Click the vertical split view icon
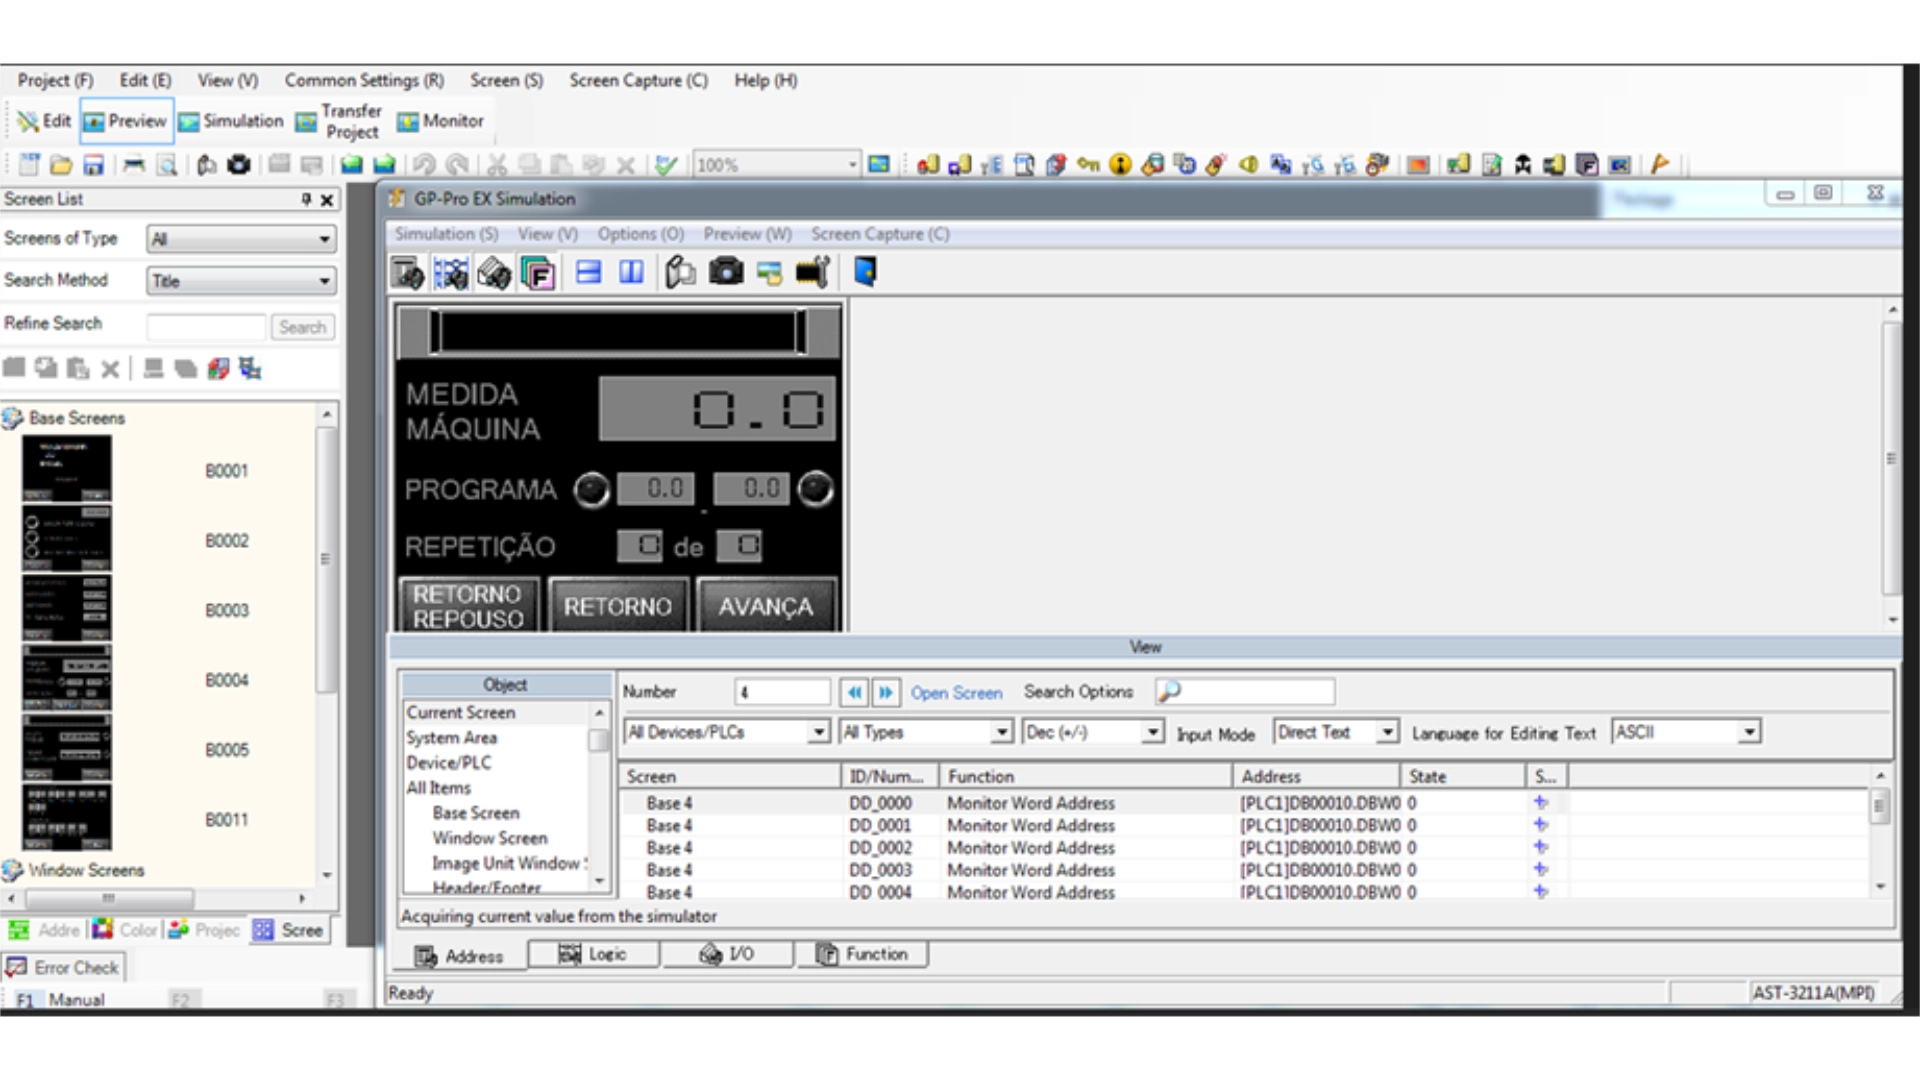The image size is (1920, 1080). [631, 272]
